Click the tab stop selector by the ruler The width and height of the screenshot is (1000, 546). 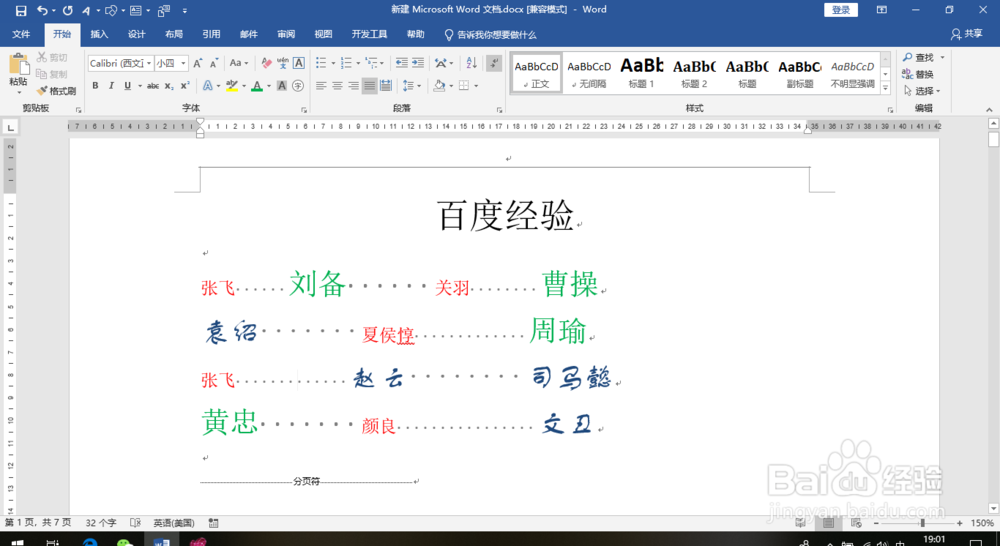coord(10,128)
